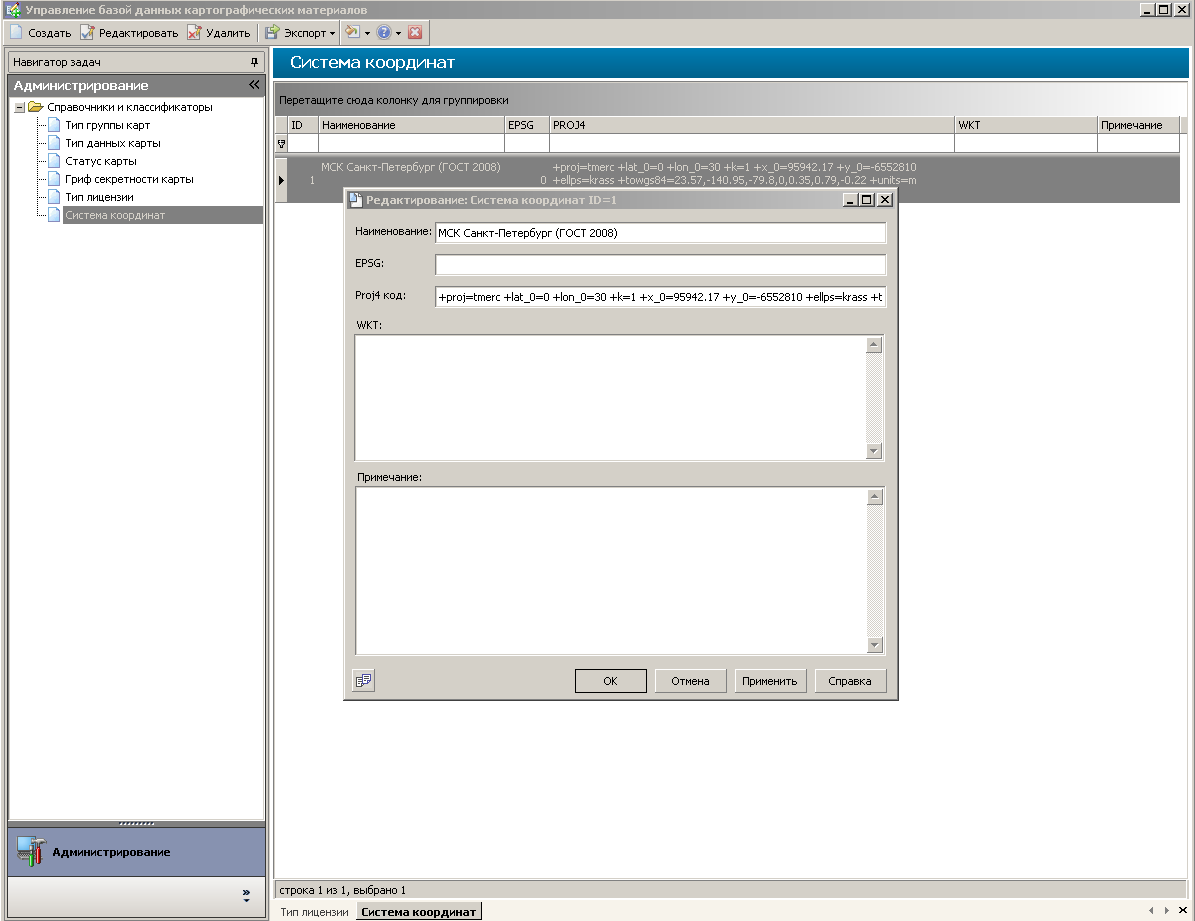The height and width of the screenshot is (921, 1195).
Task: Click the red X exit icon in toolbar
Action: pyautogui.click(x=415, y=32)
